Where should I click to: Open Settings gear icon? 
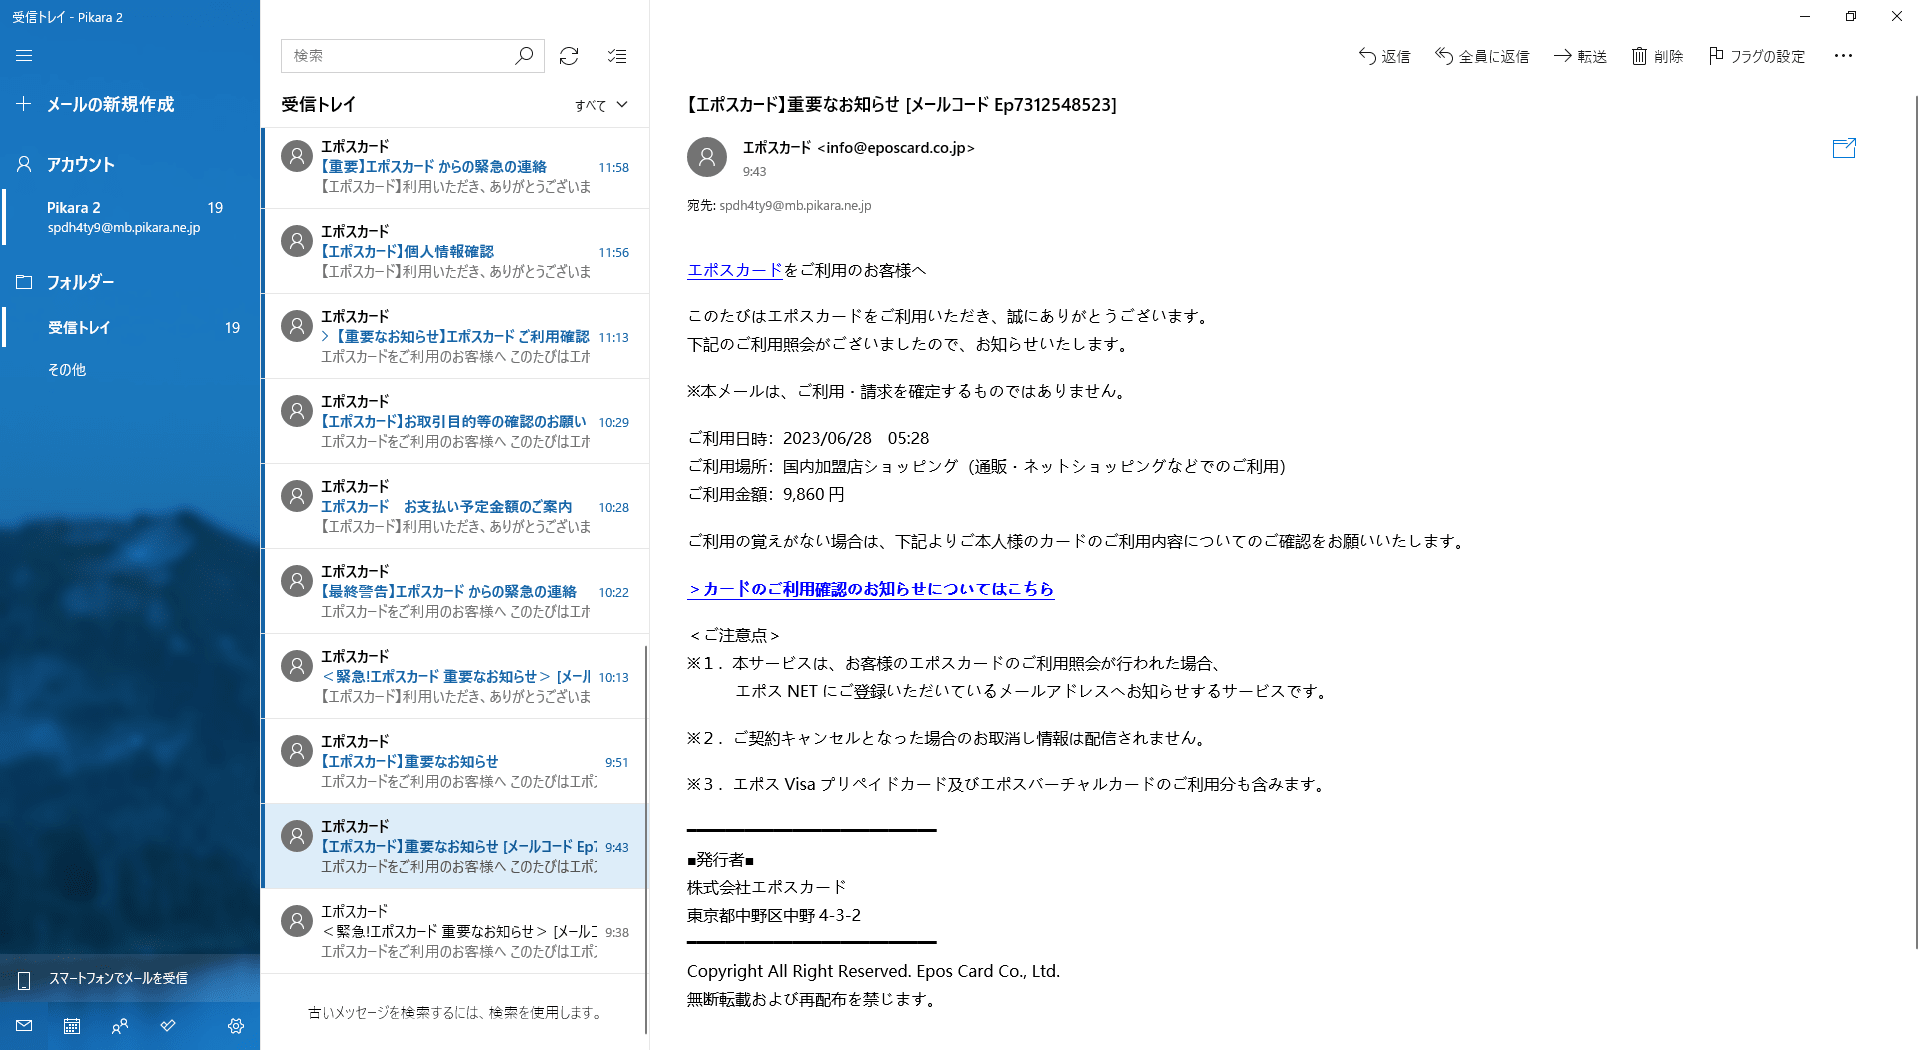pyautogui.click(x=236, y=1026)
